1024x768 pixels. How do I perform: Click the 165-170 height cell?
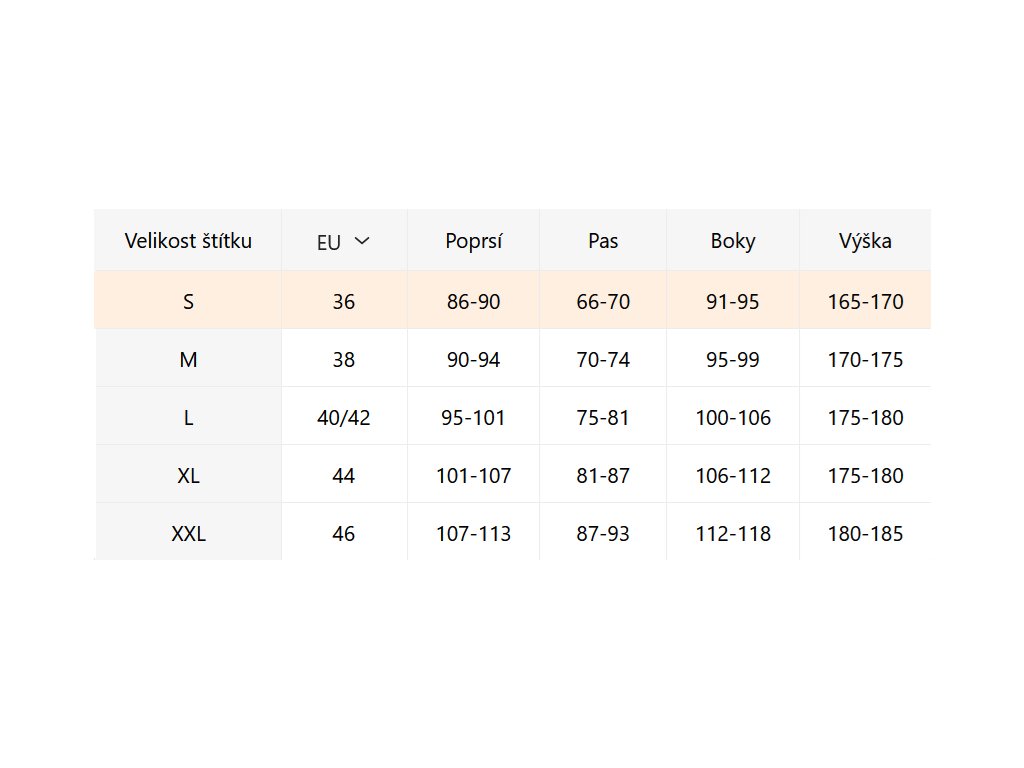coord(865,301)
